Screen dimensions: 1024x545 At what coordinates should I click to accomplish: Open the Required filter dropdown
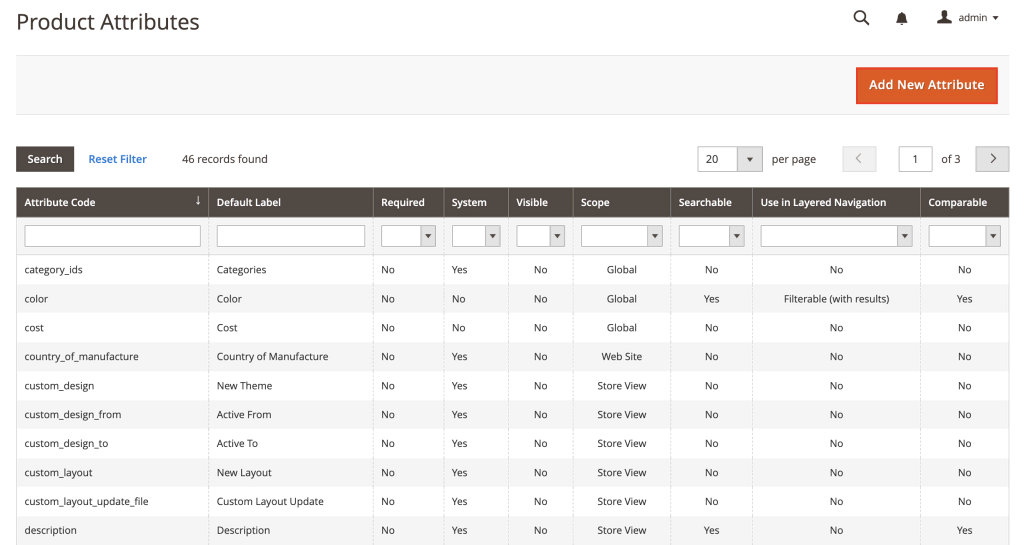[408, 236]
